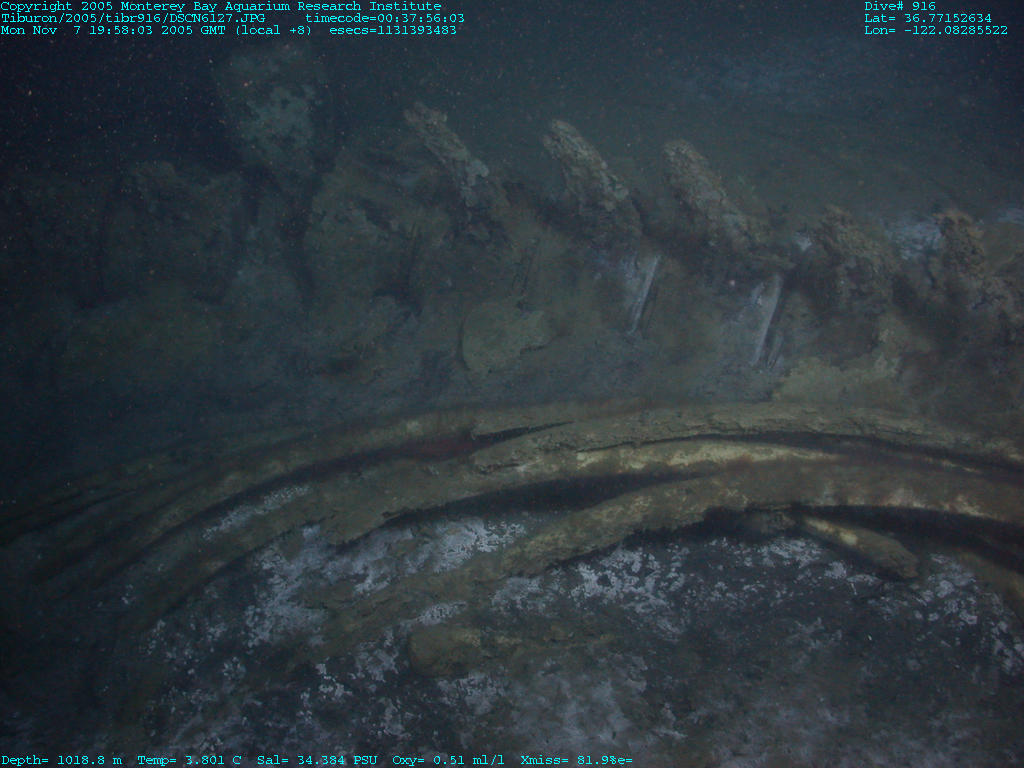The height and width of the screenshot is (768, 1024).
Task: Click the esecs=1131393483 value
Action: click(392, 30)
